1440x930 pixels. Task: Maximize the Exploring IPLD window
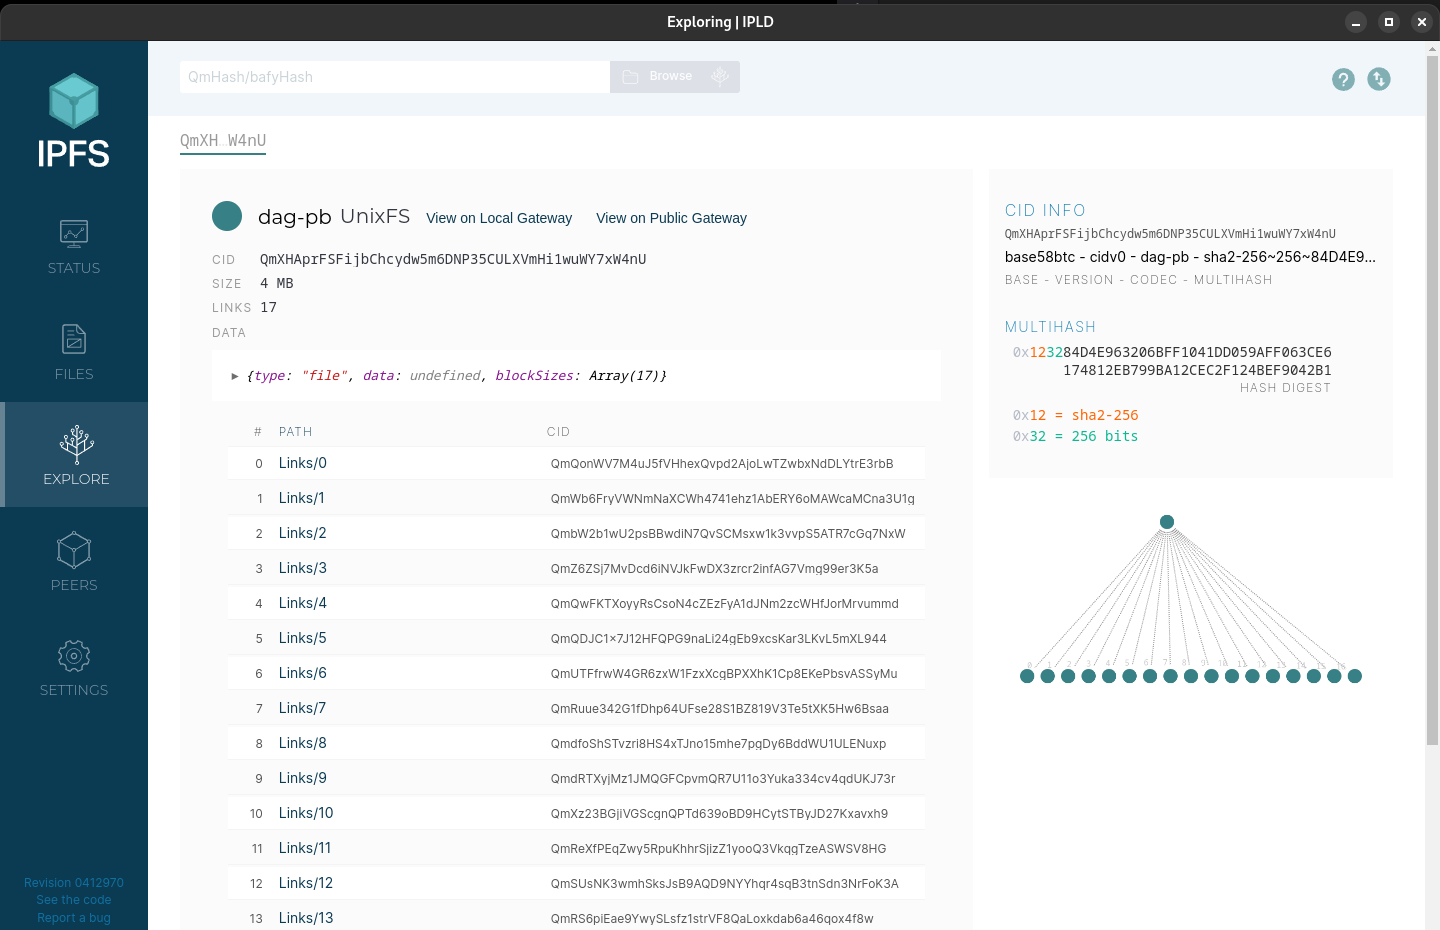[1389, 22]
